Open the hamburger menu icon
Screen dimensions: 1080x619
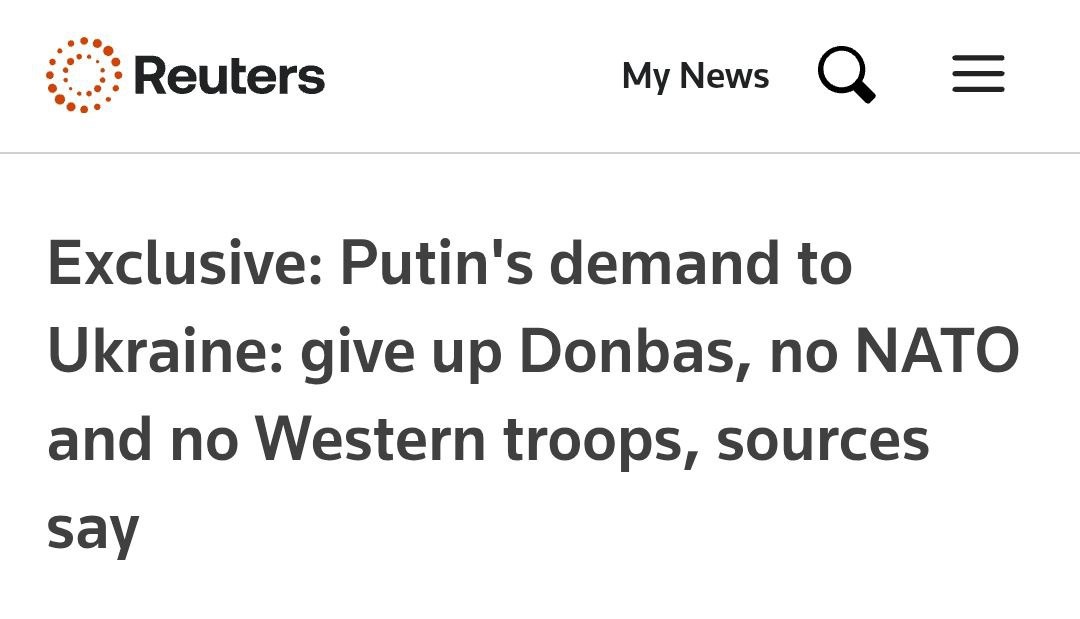(x=978, y=74)
